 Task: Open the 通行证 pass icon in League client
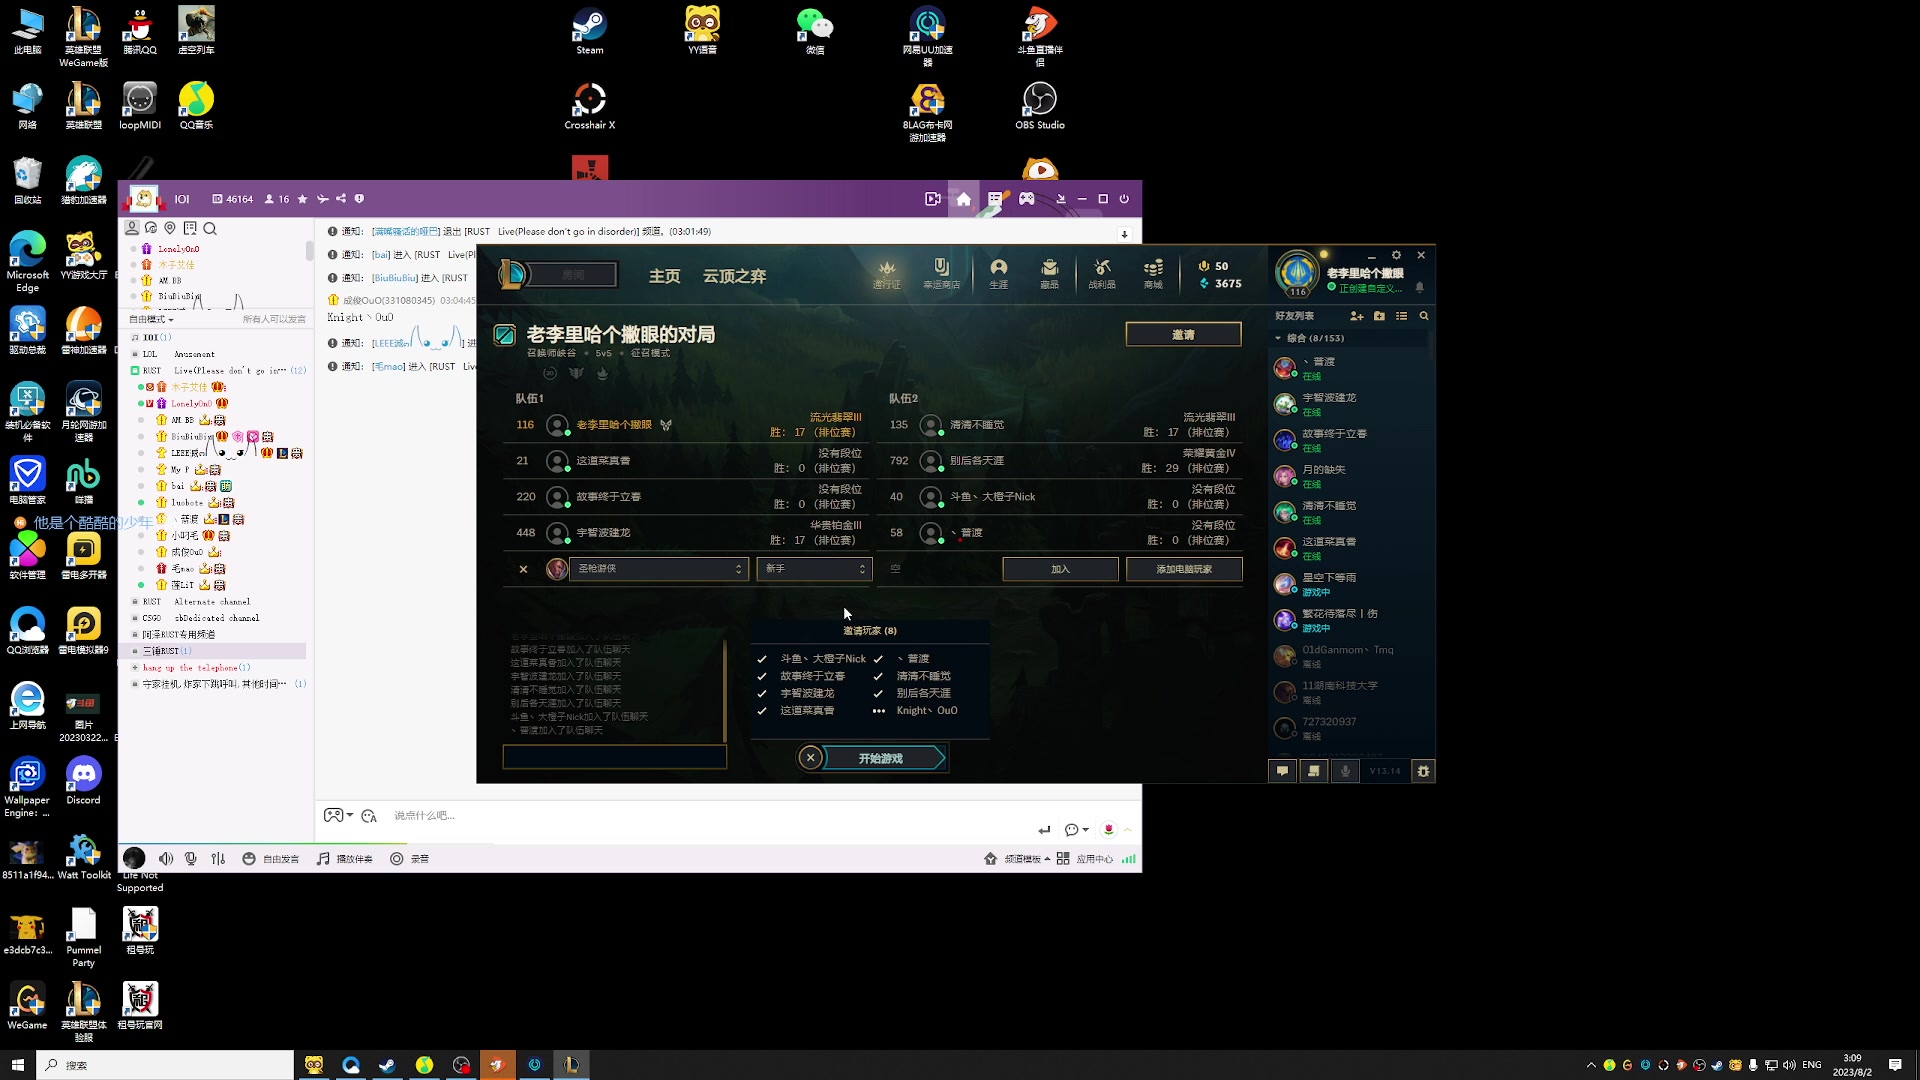886,274
